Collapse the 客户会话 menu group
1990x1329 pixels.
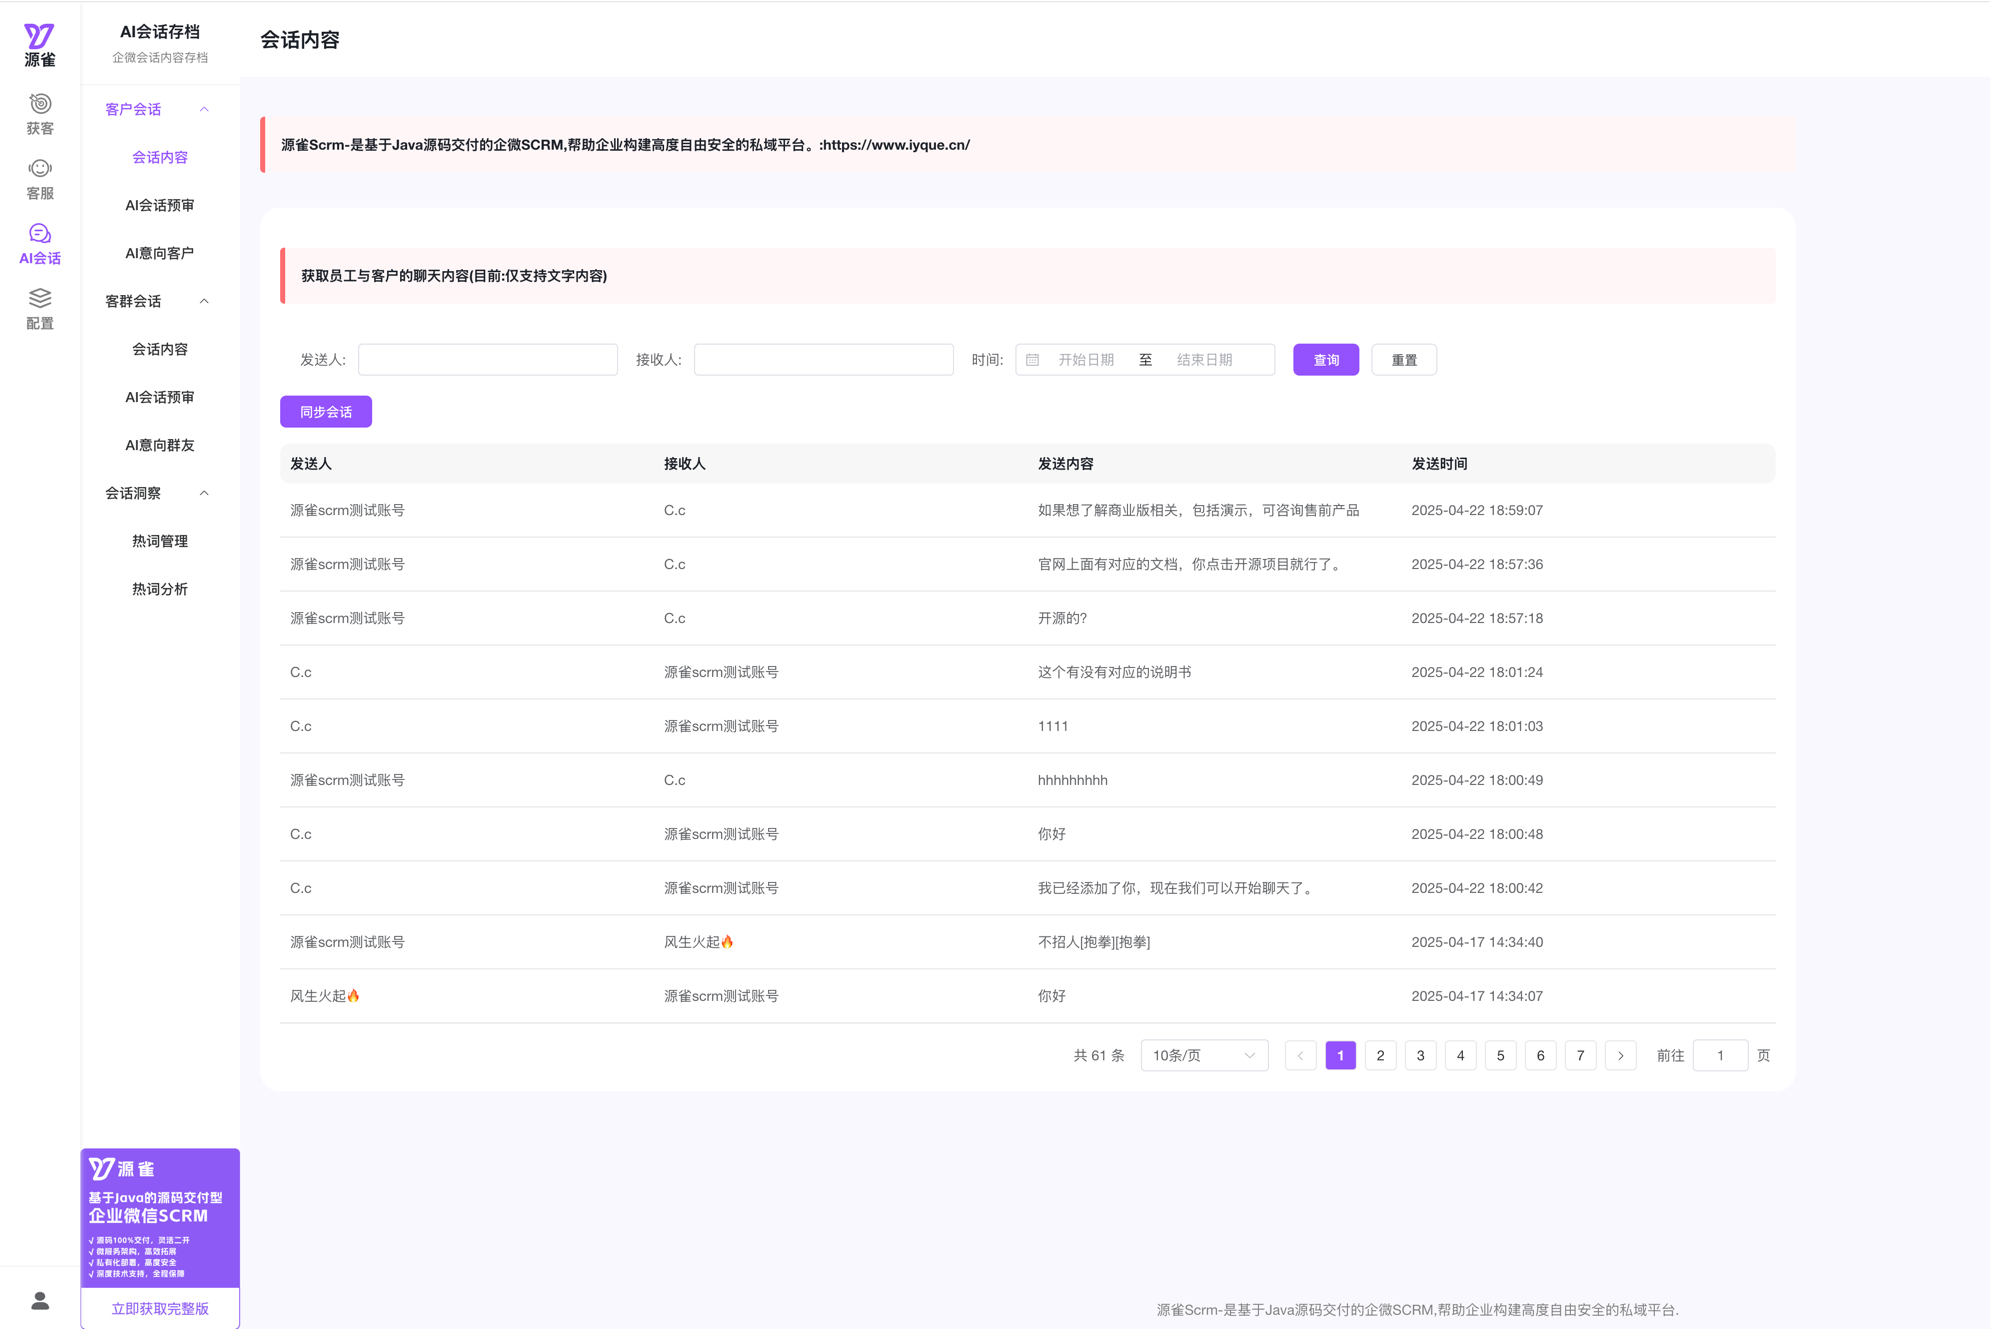204,109
